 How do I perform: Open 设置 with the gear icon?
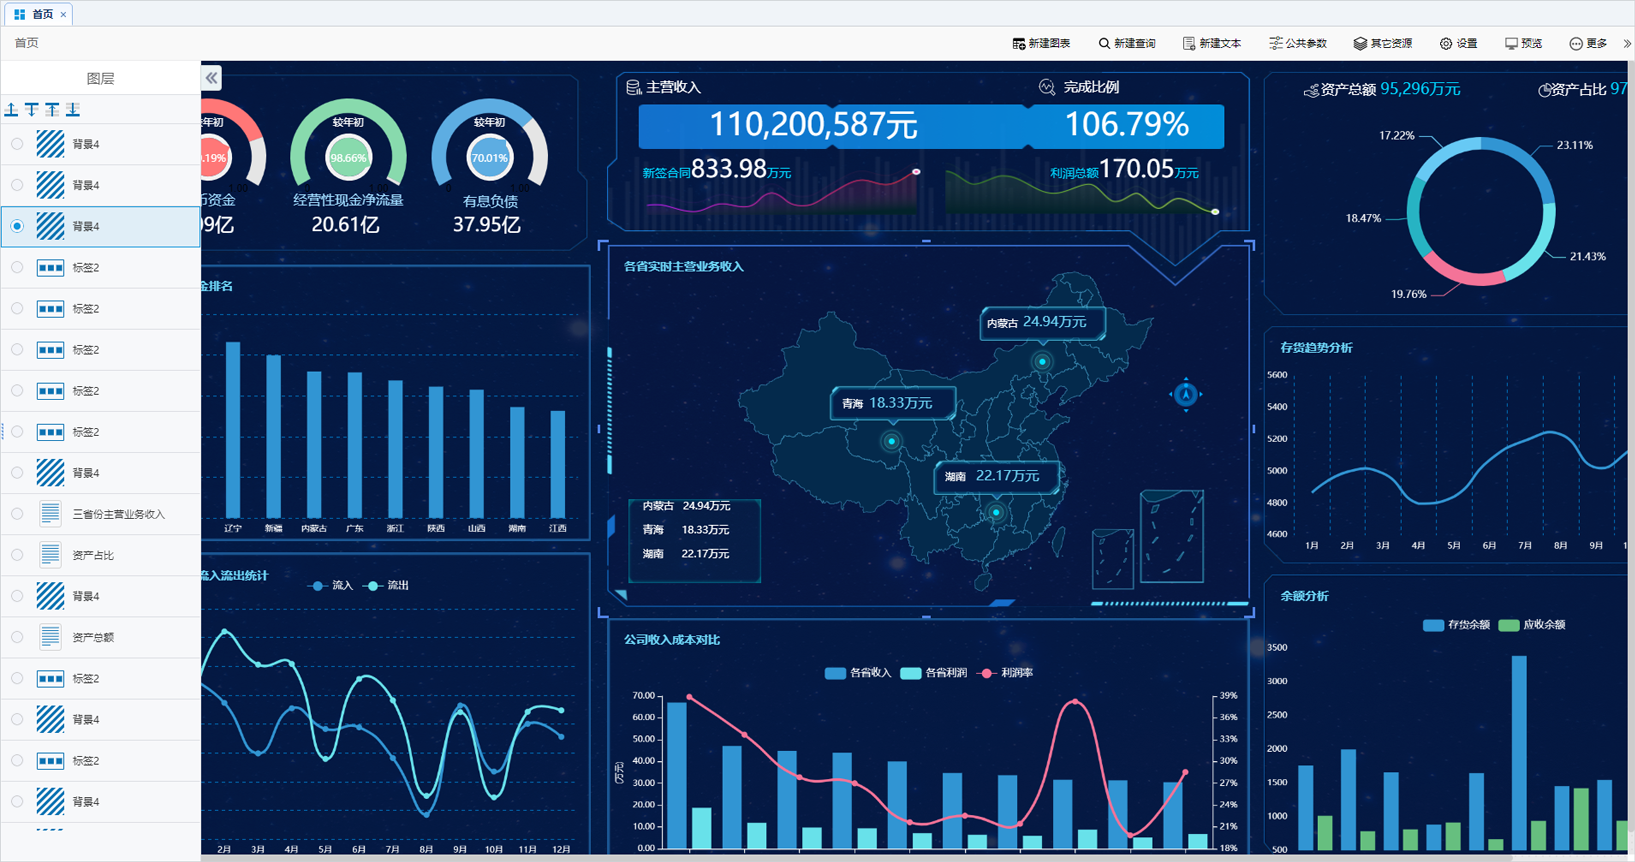(x=1458, y=43)
